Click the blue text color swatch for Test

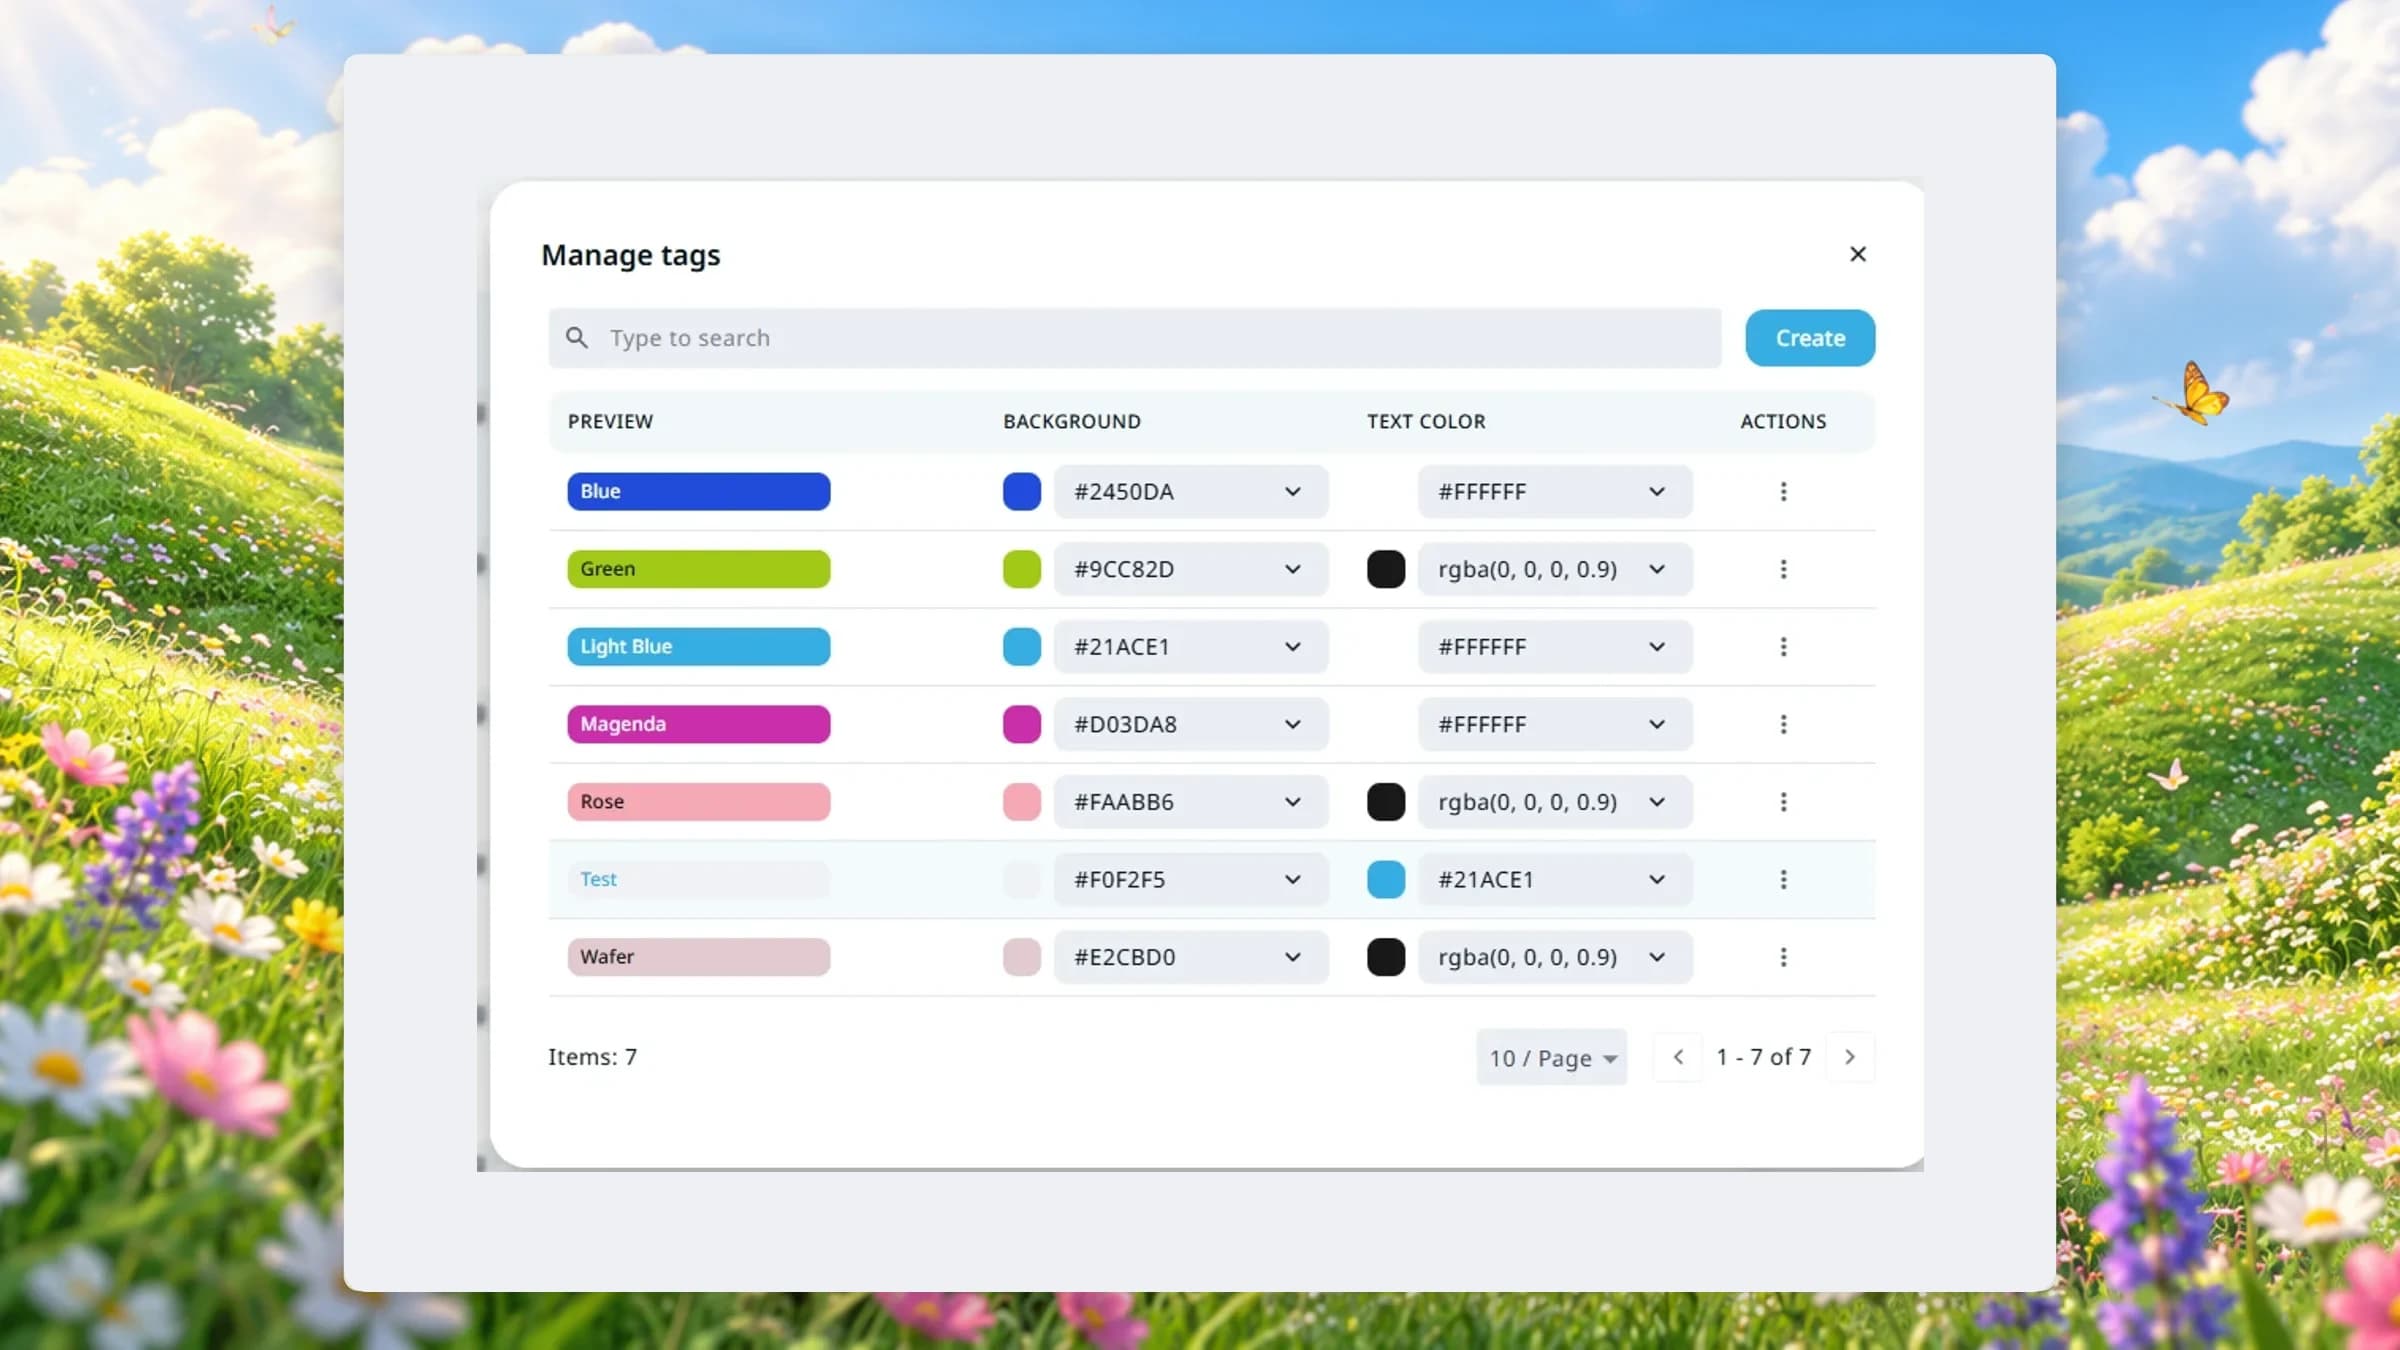pos(1386,879)
